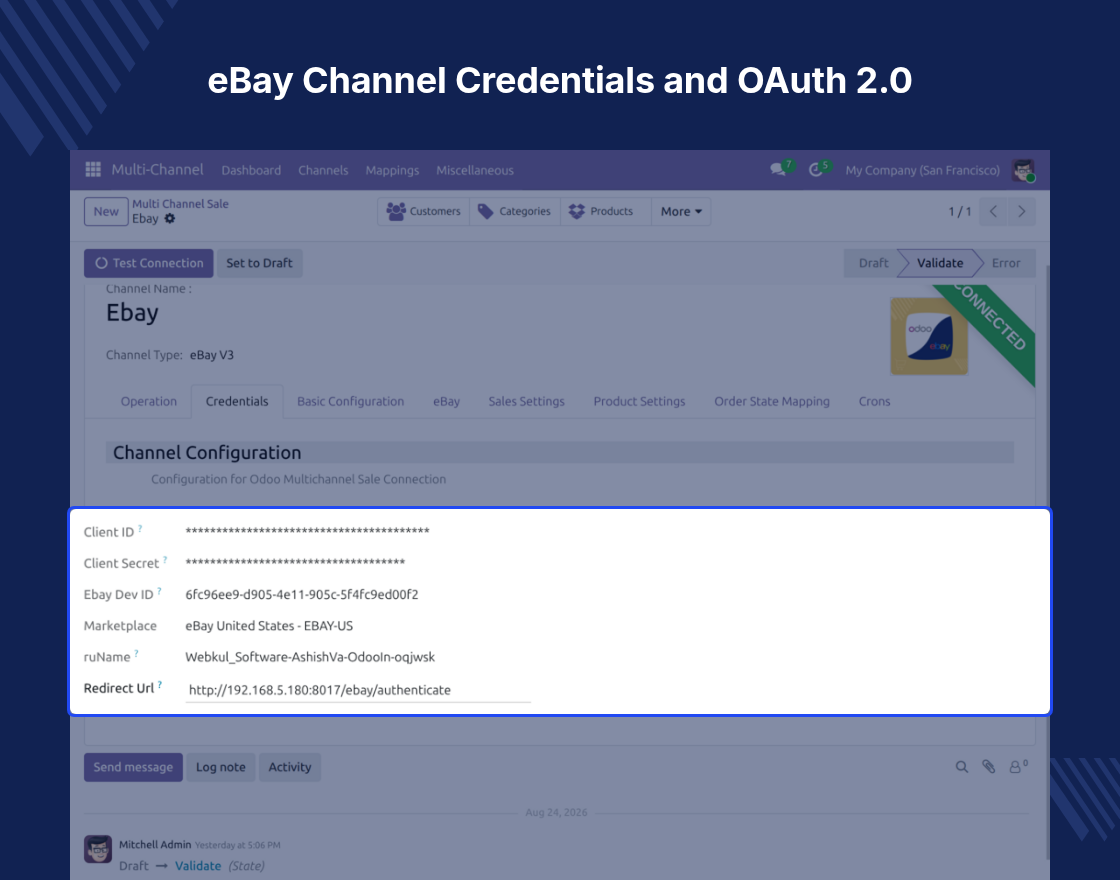
Task: Open Marketplace field eBay United States - EBAY-US
Action: [269, 626]
